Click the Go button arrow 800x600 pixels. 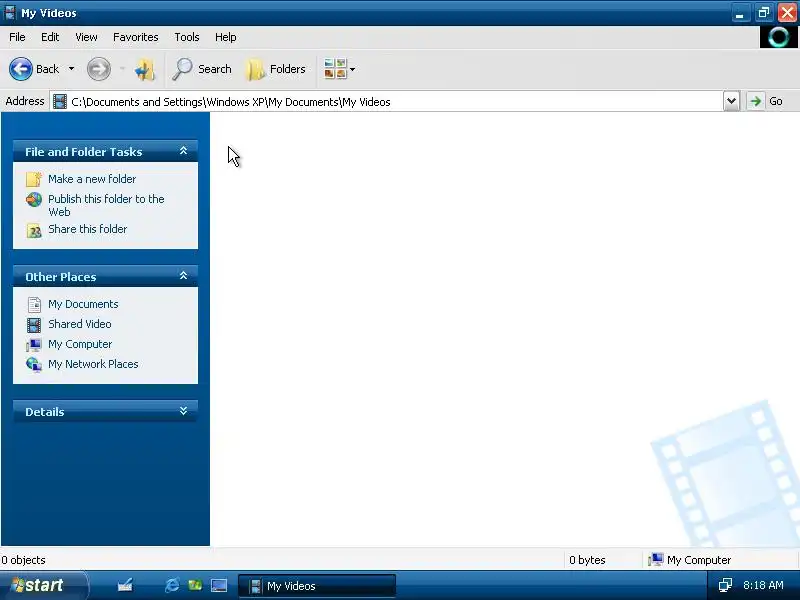pos(756,101)
